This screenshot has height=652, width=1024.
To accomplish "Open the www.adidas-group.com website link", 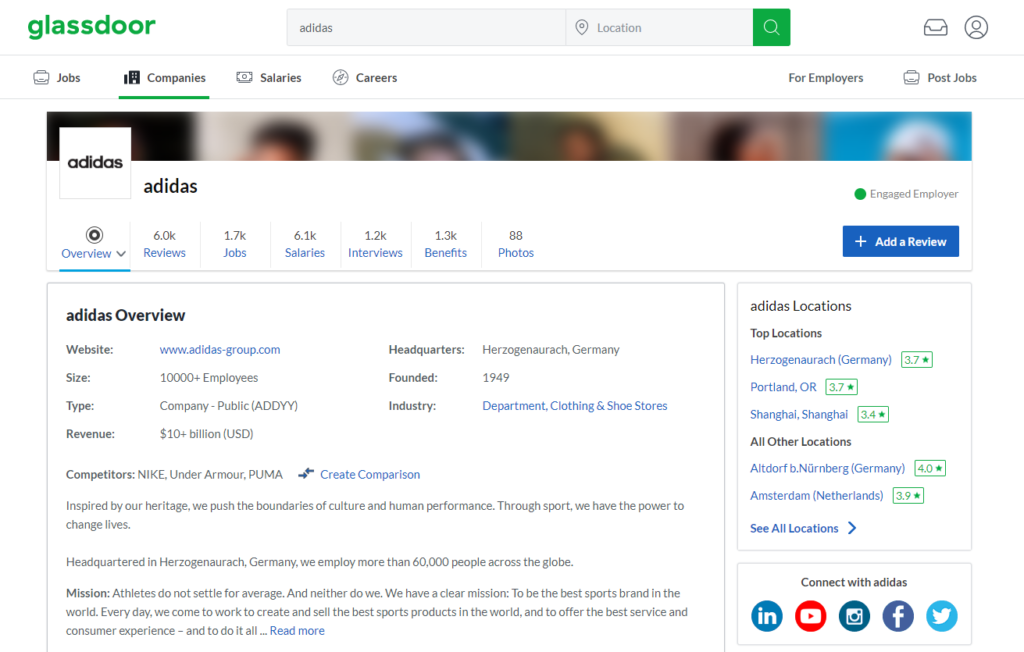I will pyautogui.click(x=220, y=350).
